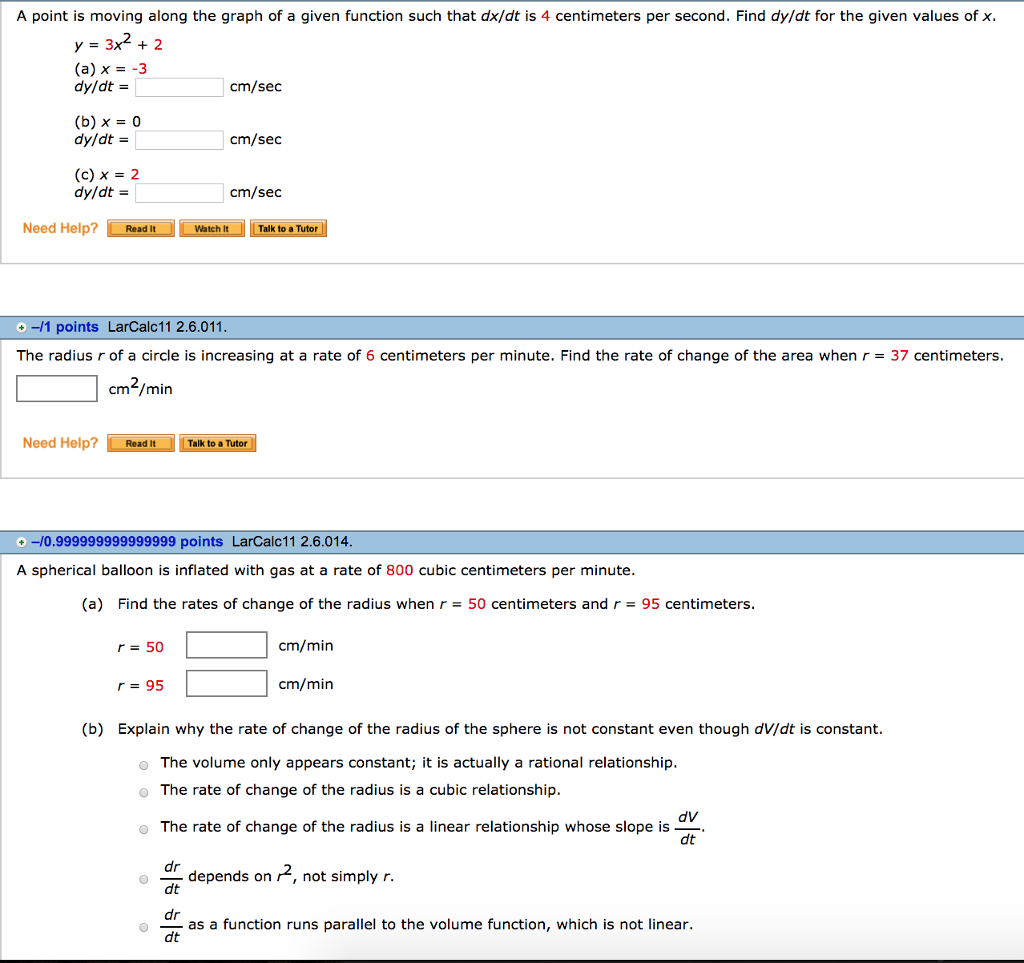Click the cm²/min answer box for the circle problem
This screenshot has width=1024, height=963.
[56, 388]
